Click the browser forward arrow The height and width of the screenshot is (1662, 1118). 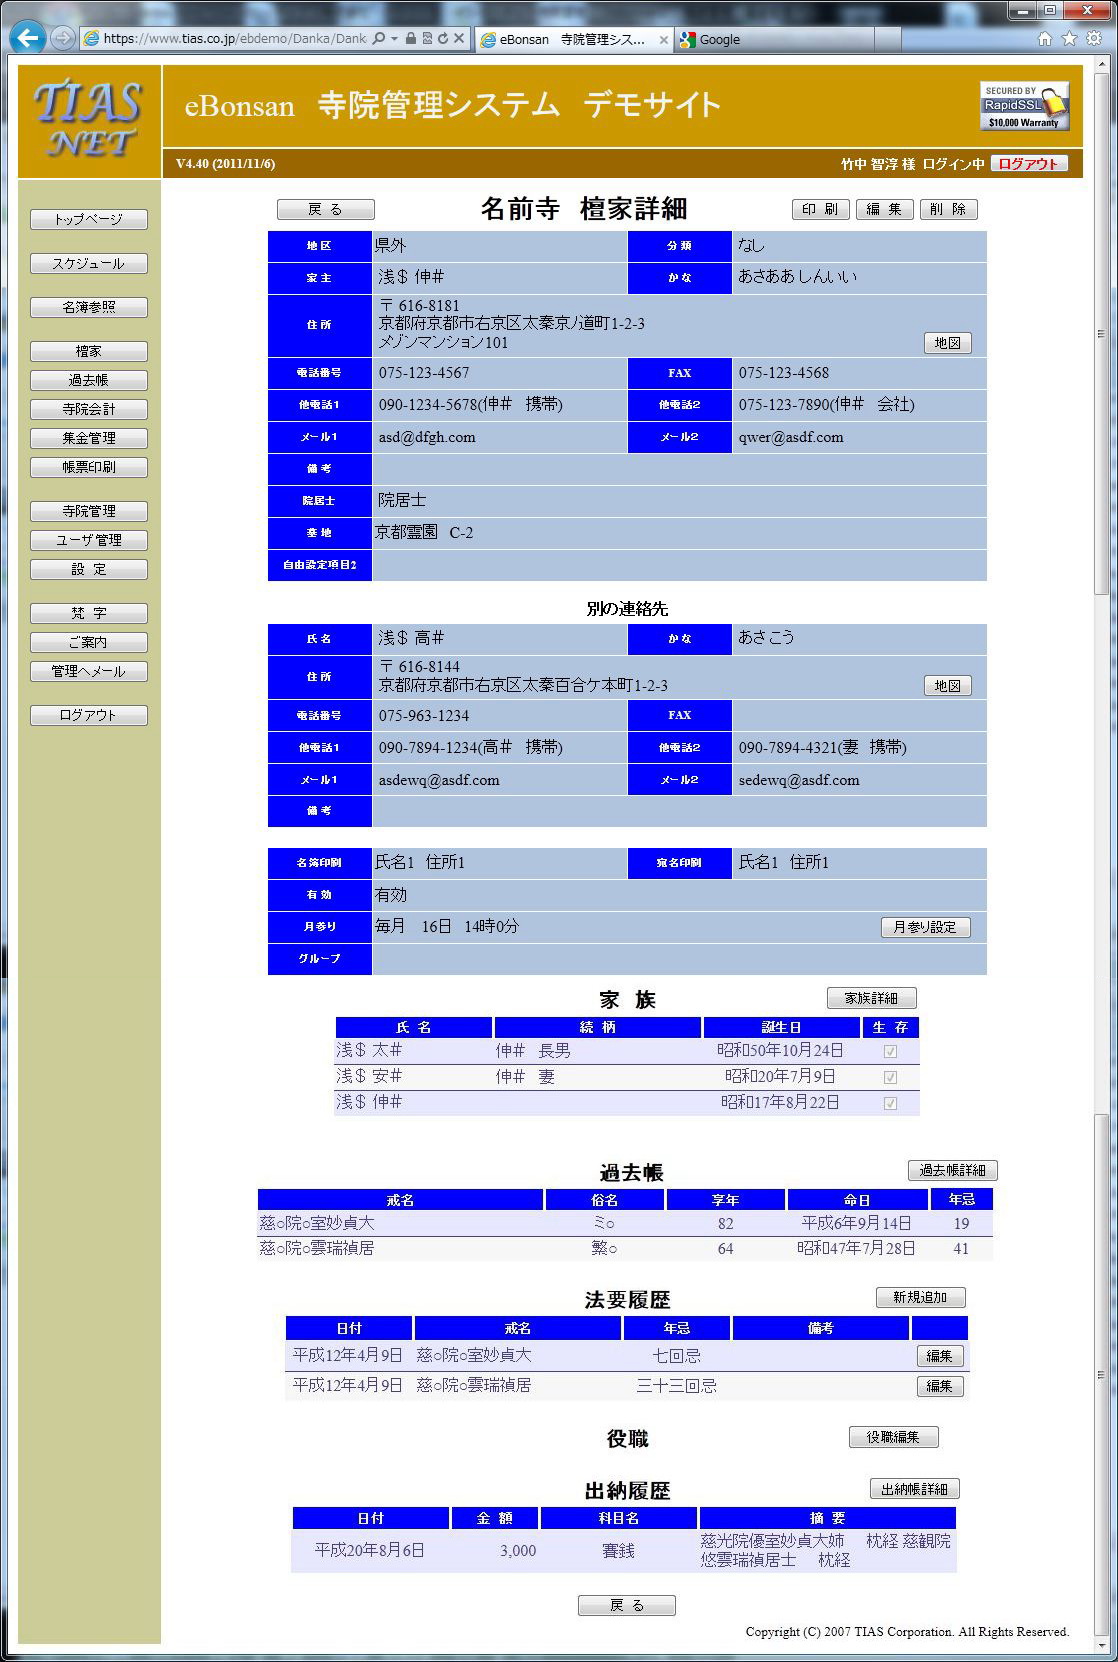63,39
